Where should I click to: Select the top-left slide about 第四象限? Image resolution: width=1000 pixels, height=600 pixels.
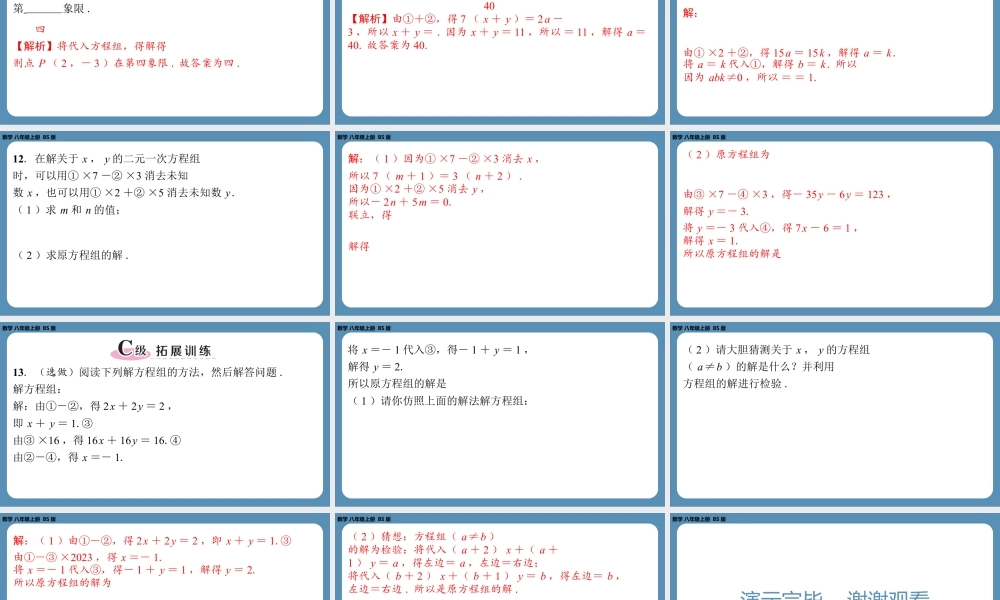tap(165, 60)
